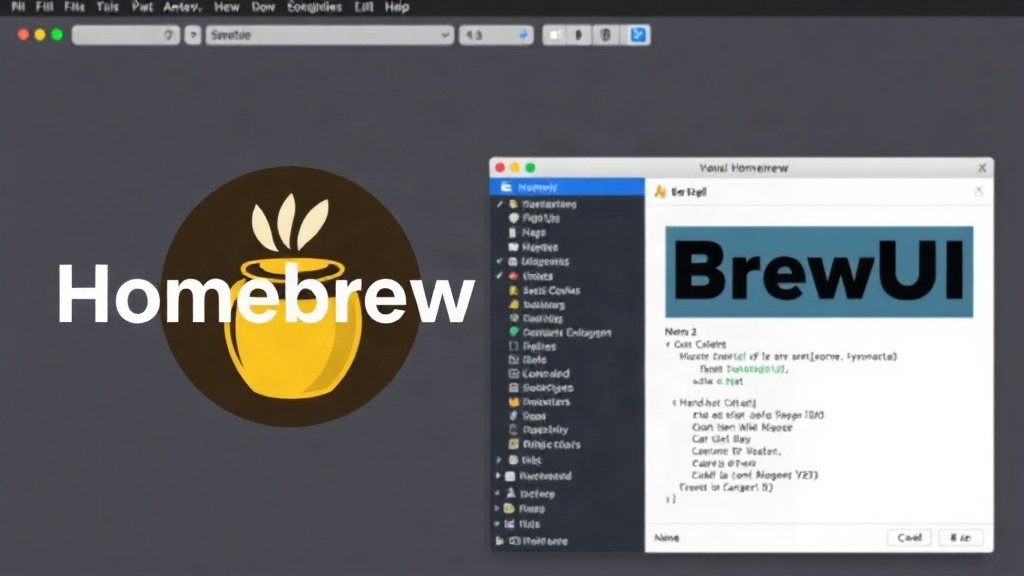Select the "Connaled" sidebar row

coord(567,374)
